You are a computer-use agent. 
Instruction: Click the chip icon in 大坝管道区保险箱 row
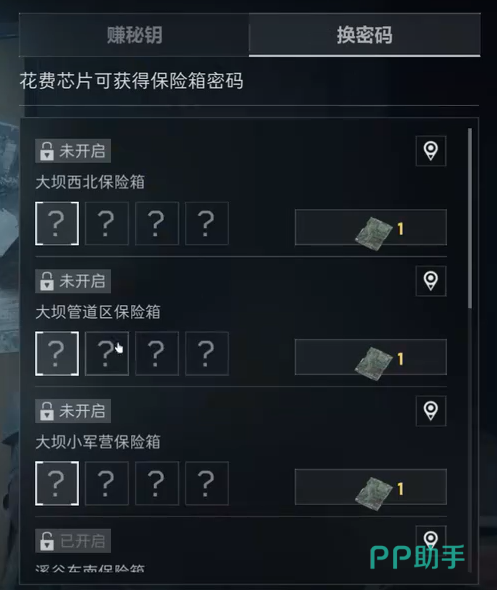[374, 362]
